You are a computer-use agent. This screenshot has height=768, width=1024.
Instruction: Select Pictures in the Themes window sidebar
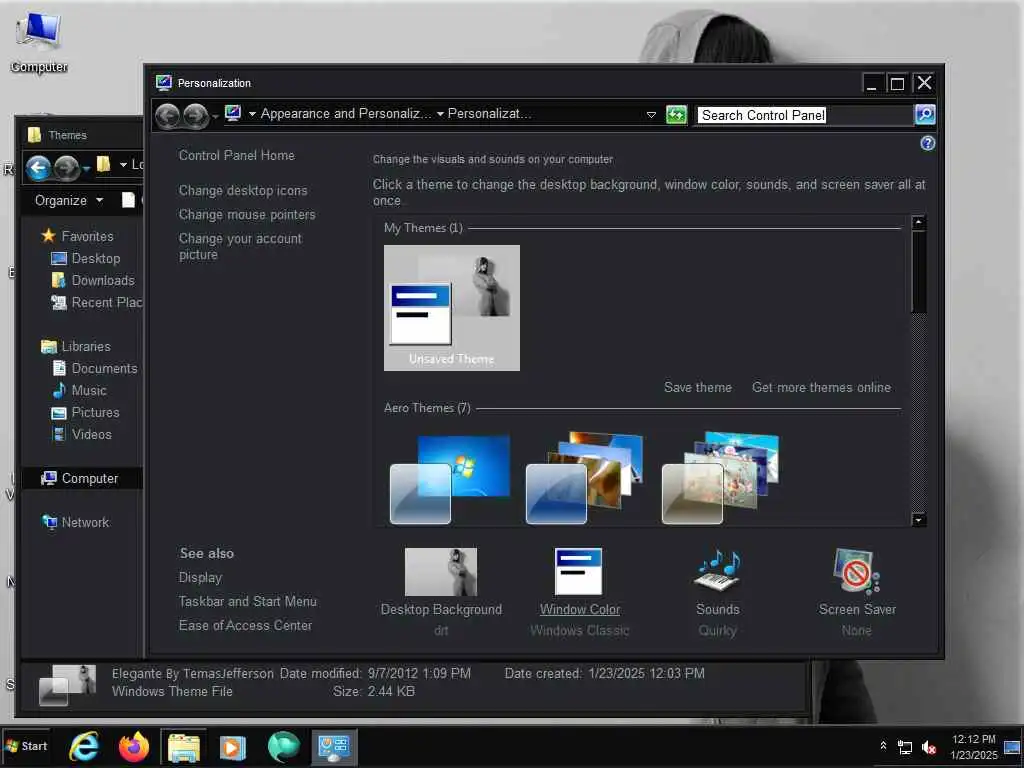pos(85,413)
